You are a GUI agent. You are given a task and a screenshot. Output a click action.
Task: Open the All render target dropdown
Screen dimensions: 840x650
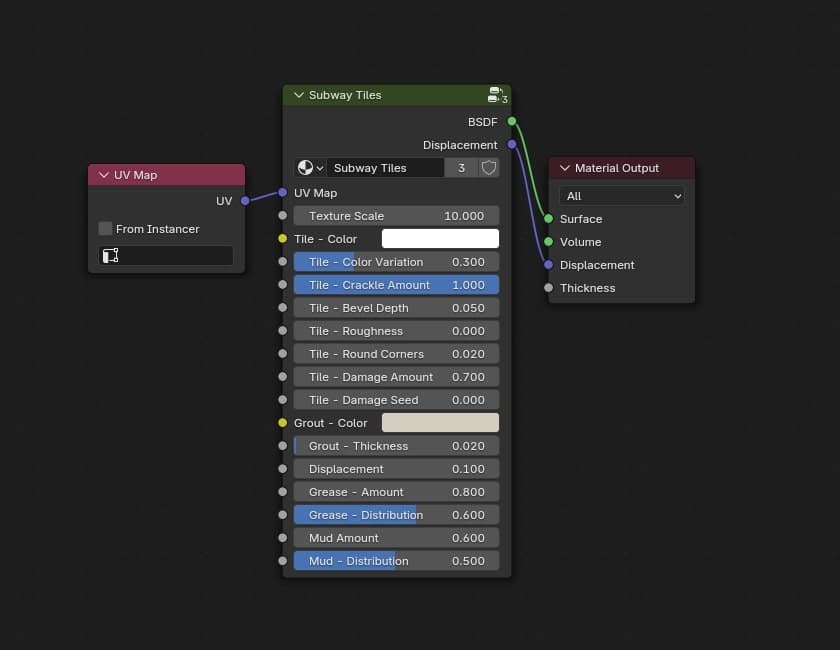pyautogui.click(x=622, y=196)
